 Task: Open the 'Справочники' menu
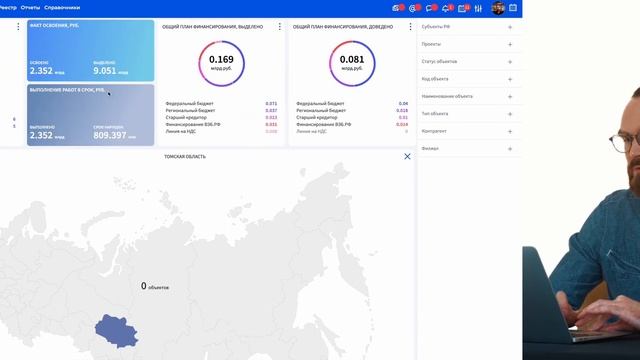tap(62, 8)
